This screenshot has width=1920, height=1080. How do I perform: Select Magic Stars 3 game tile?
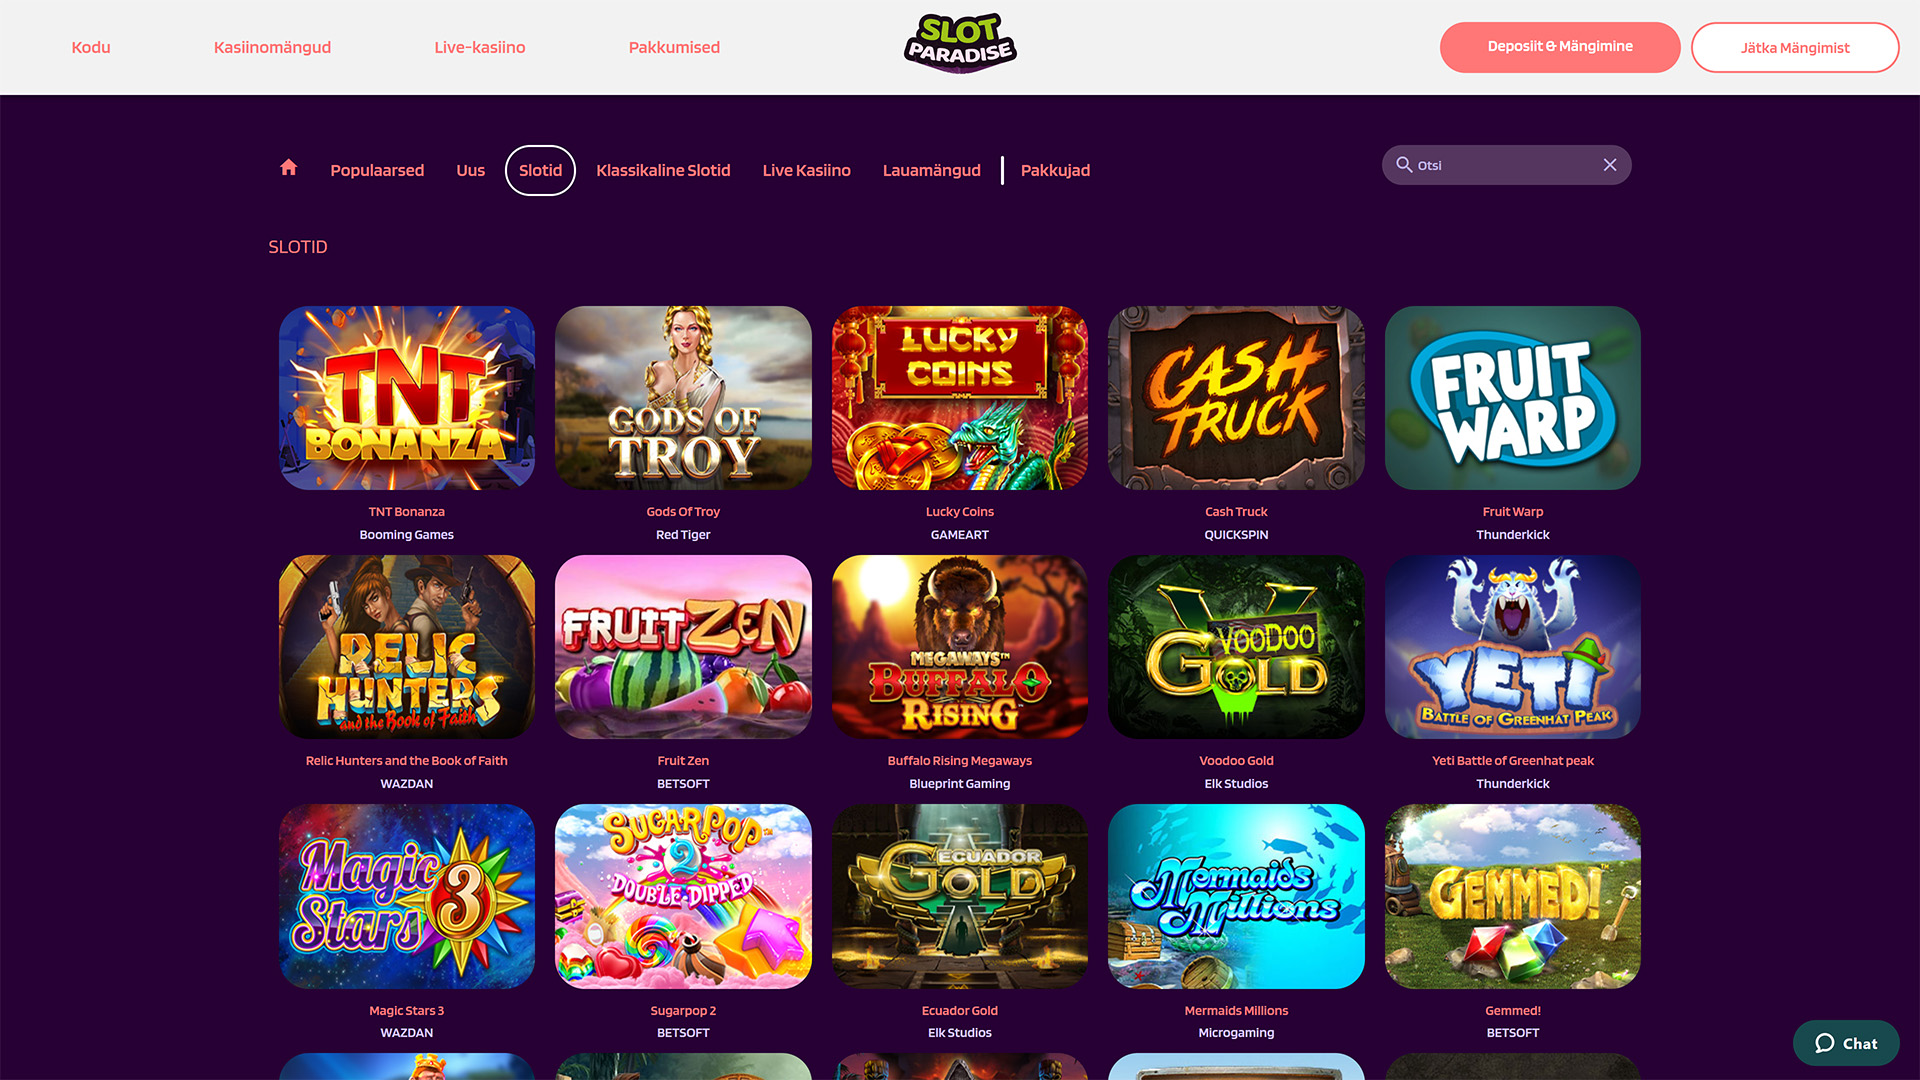pos(407,896)
